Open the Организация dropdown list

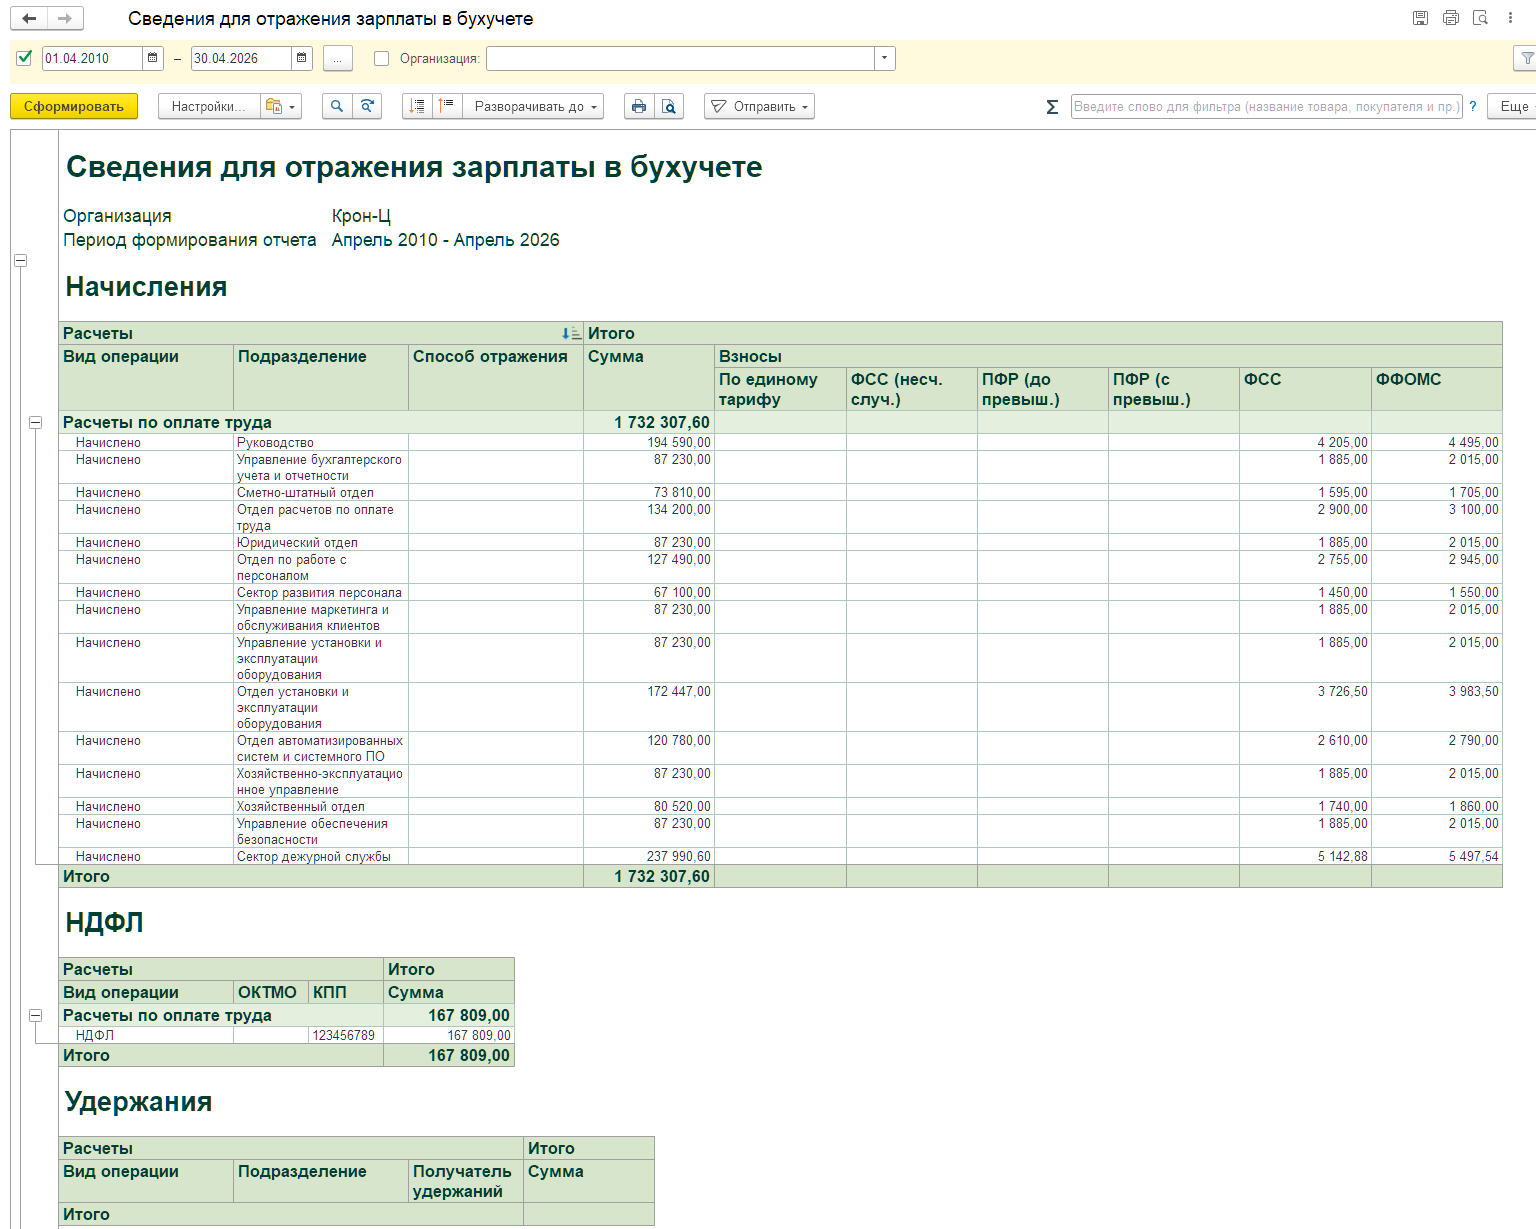coord(884,58)
